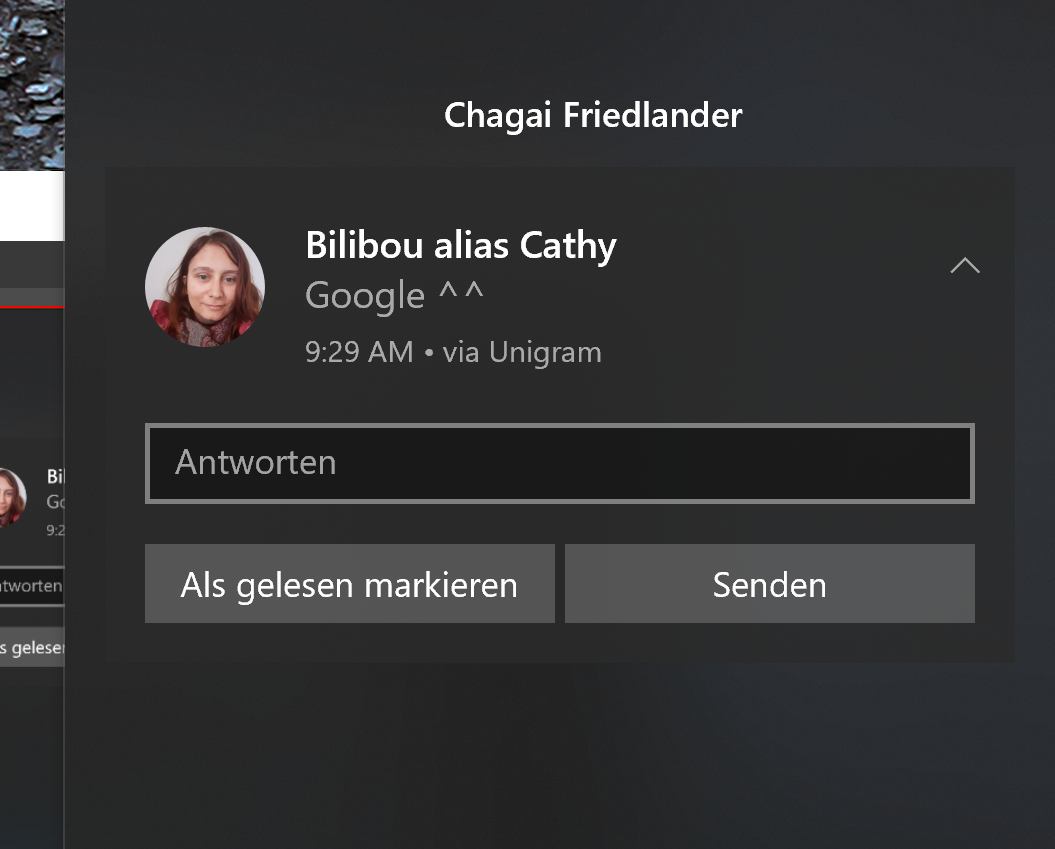The height and width of the screenshot is (849, 1055).
Task: Click the empty dark area below the notification card
Action: [560, 753]
